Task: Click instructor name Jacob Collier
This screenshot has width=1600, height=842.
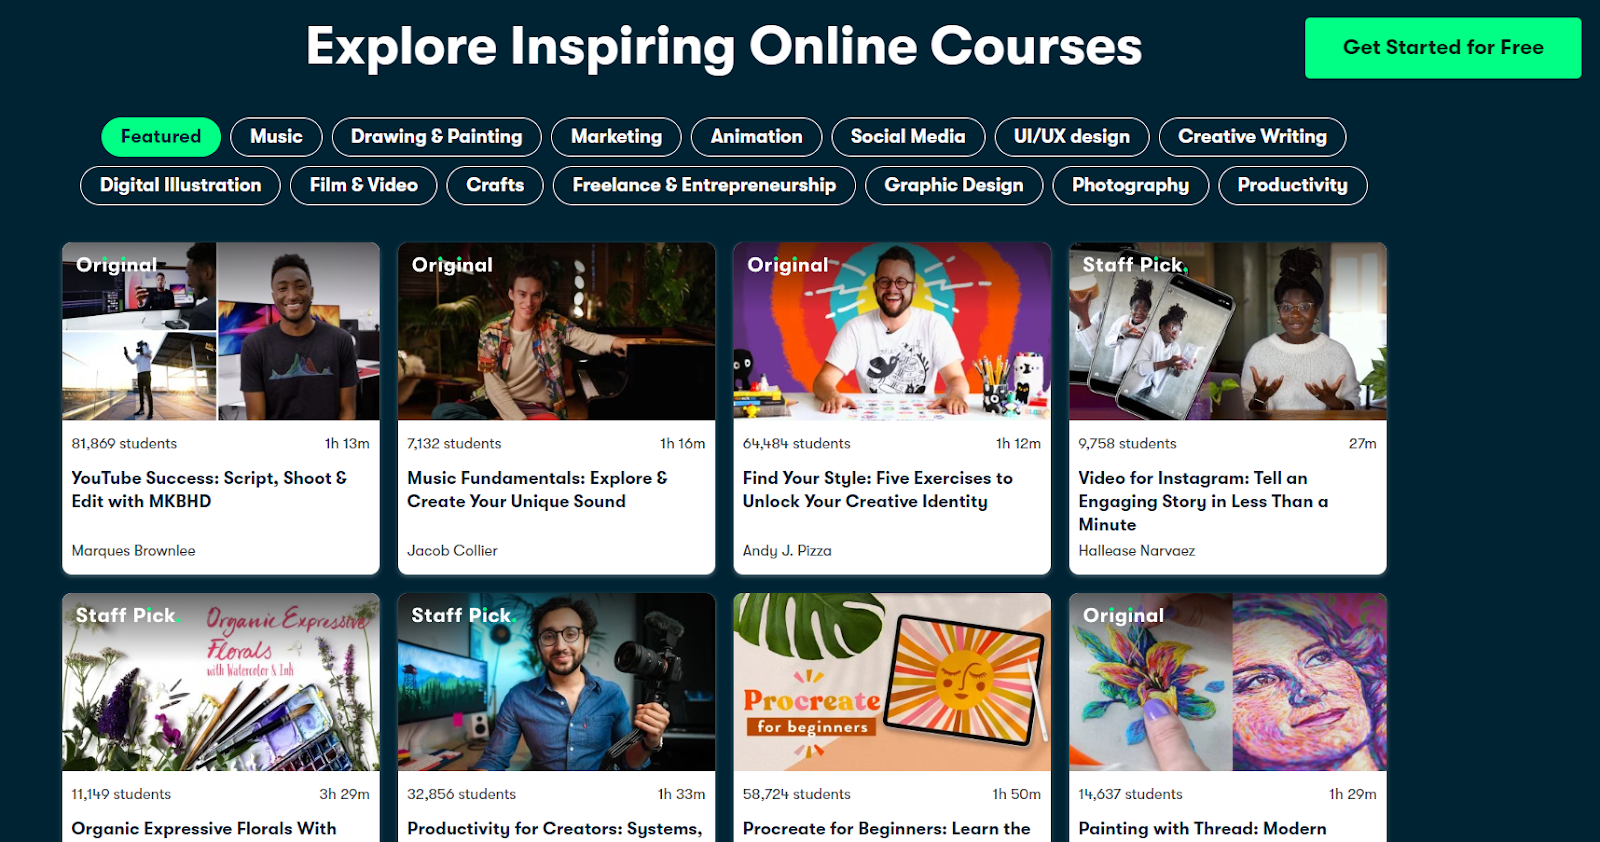Action: point(452,551)
